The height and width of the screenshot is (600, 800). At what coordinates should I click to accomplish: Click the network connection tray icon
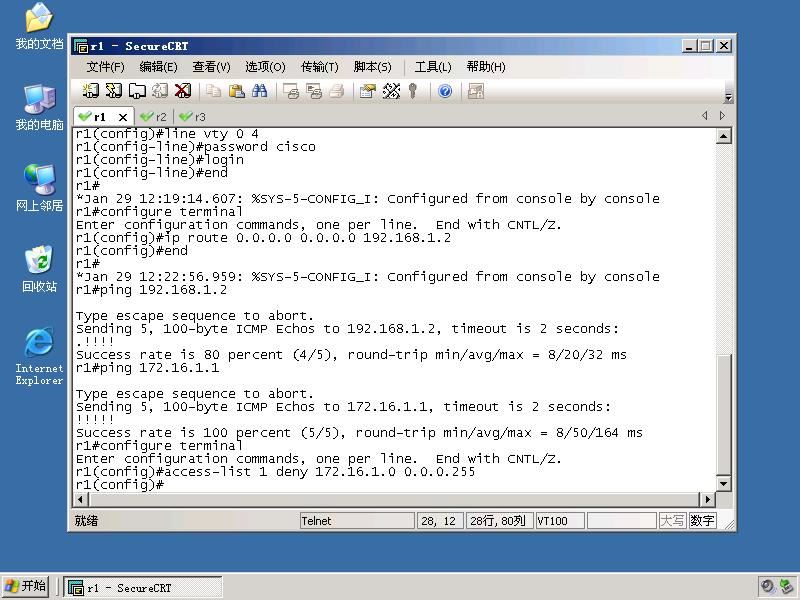click(788, 586)
